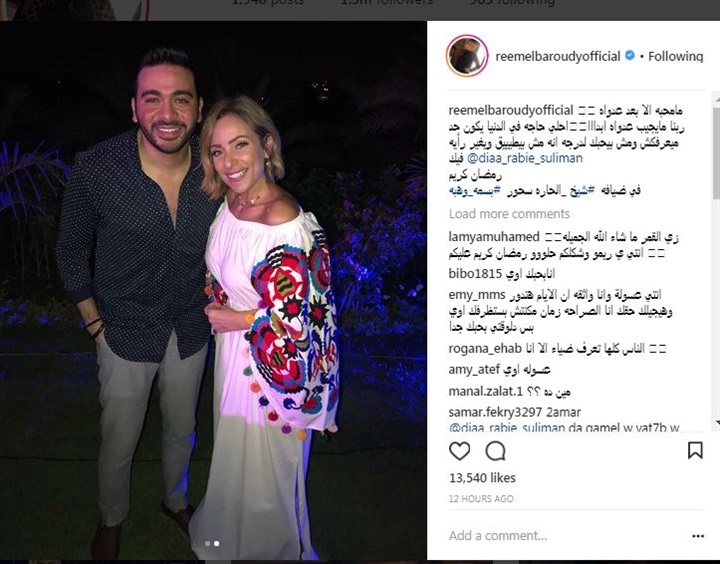Select the first carousel dot indicator

click(x=208, y=543)
